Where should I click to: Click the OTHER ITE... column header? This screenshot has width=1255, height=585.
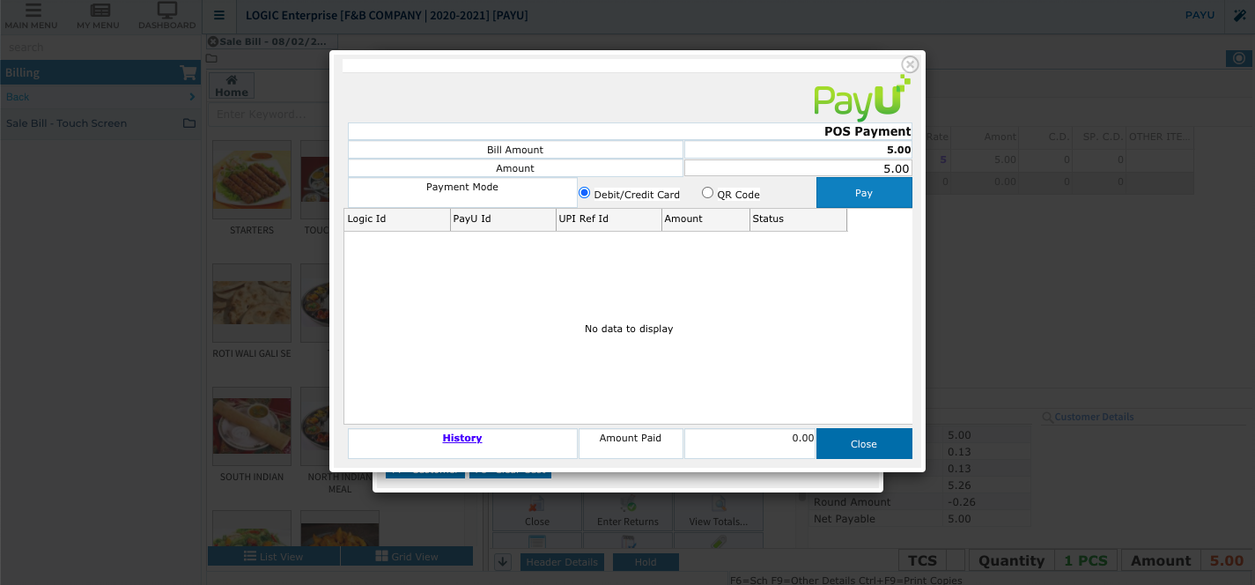pyautogui.click(x=1159, y=136)
